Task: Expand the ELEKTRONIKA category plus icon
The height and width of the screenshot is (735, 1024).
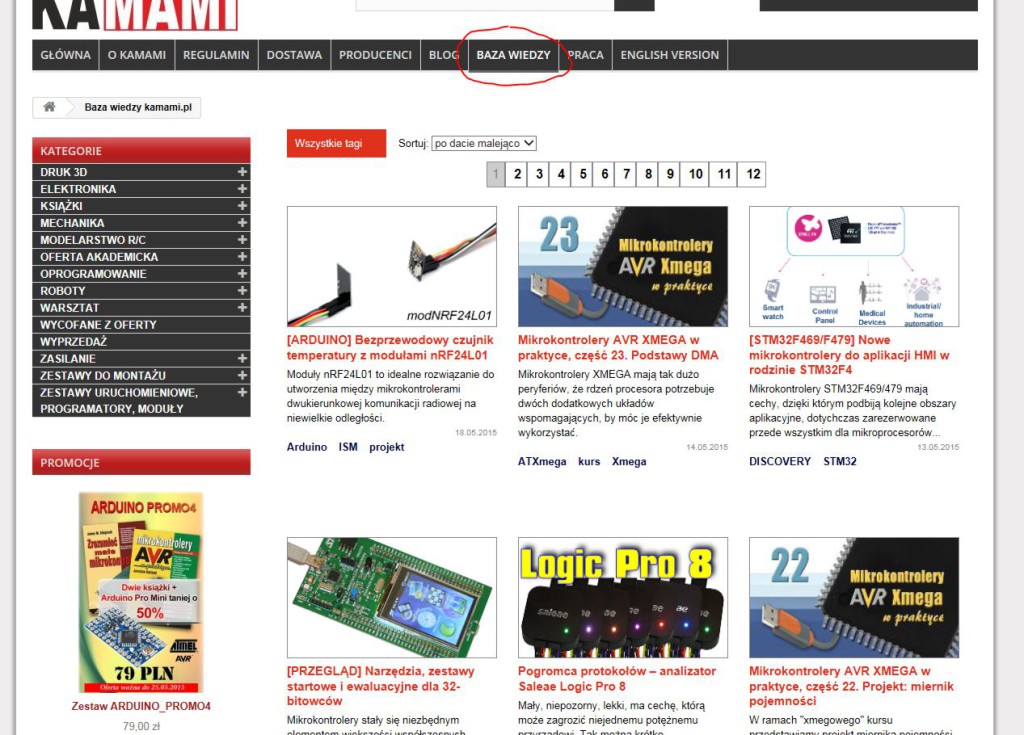Action: click(242, 189)
